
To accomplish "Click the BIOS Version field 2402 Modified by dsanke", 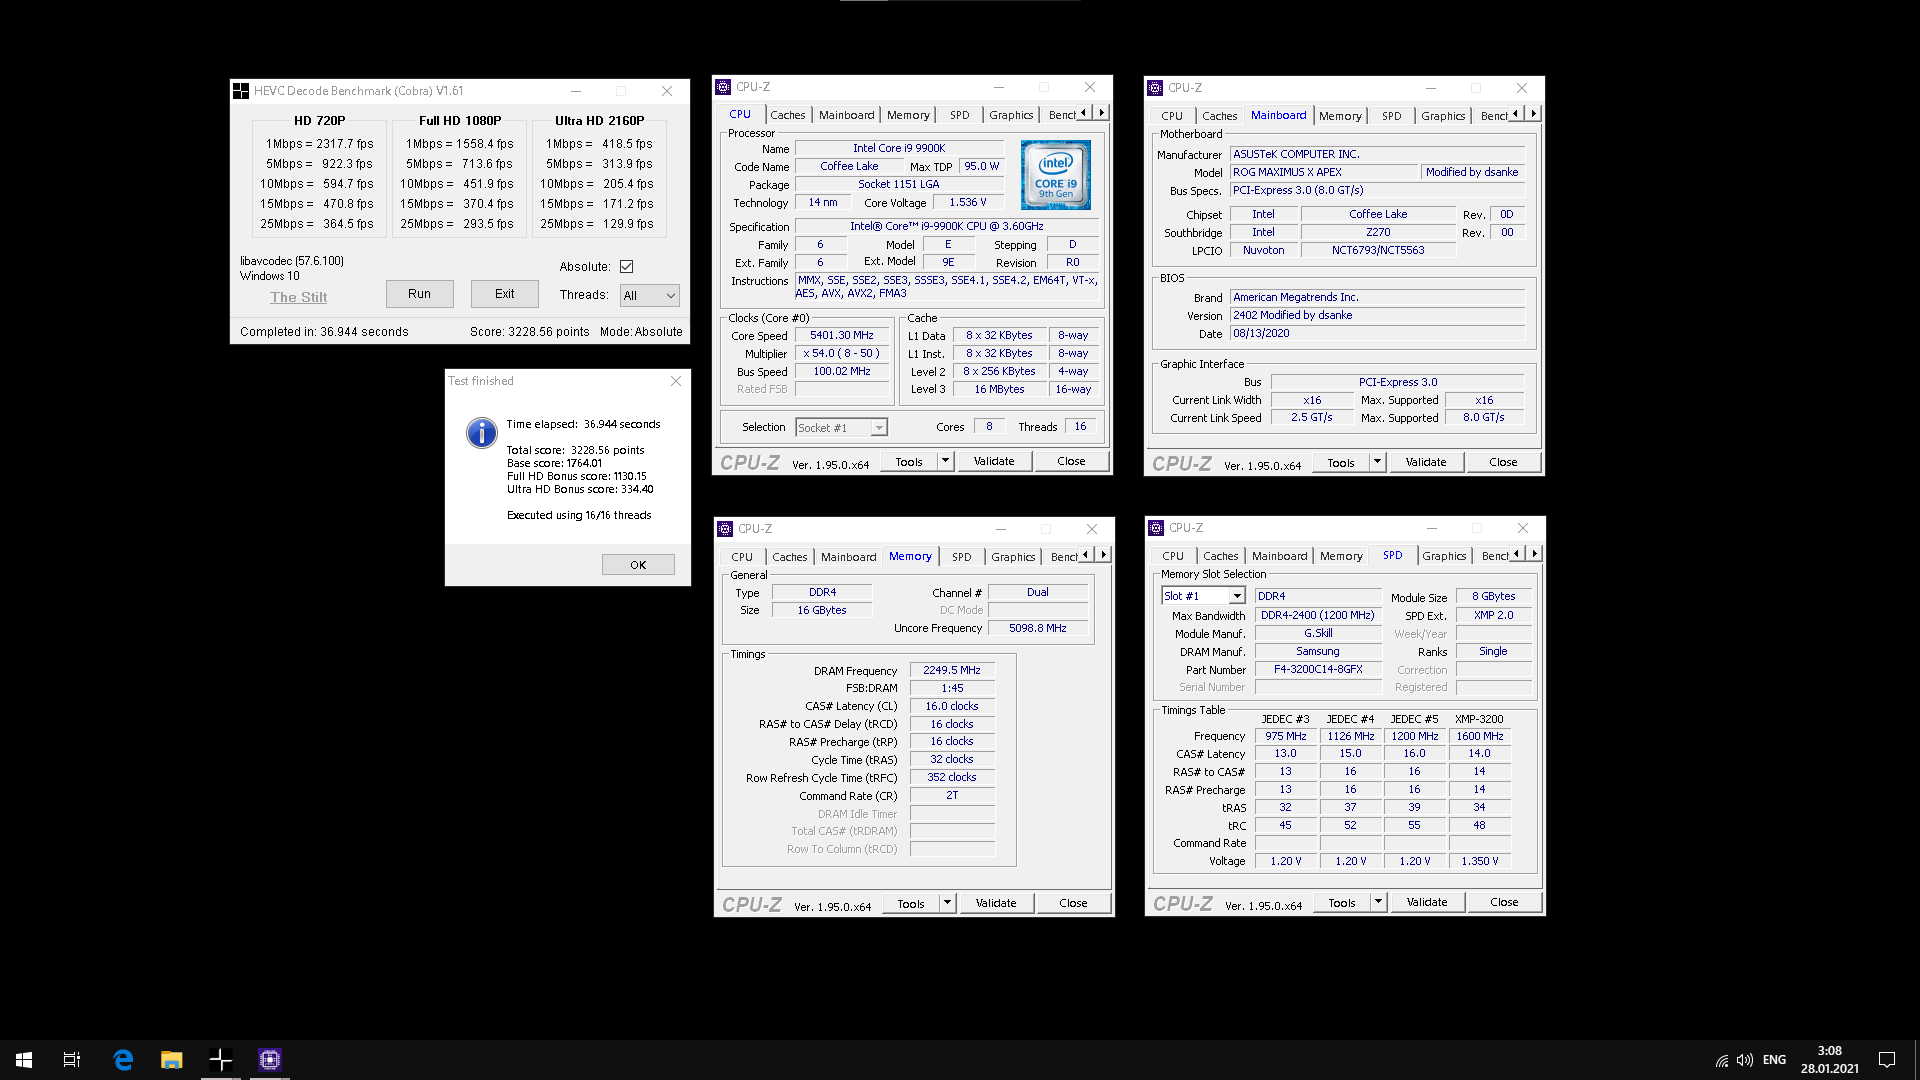I will tap(1377, 316).
